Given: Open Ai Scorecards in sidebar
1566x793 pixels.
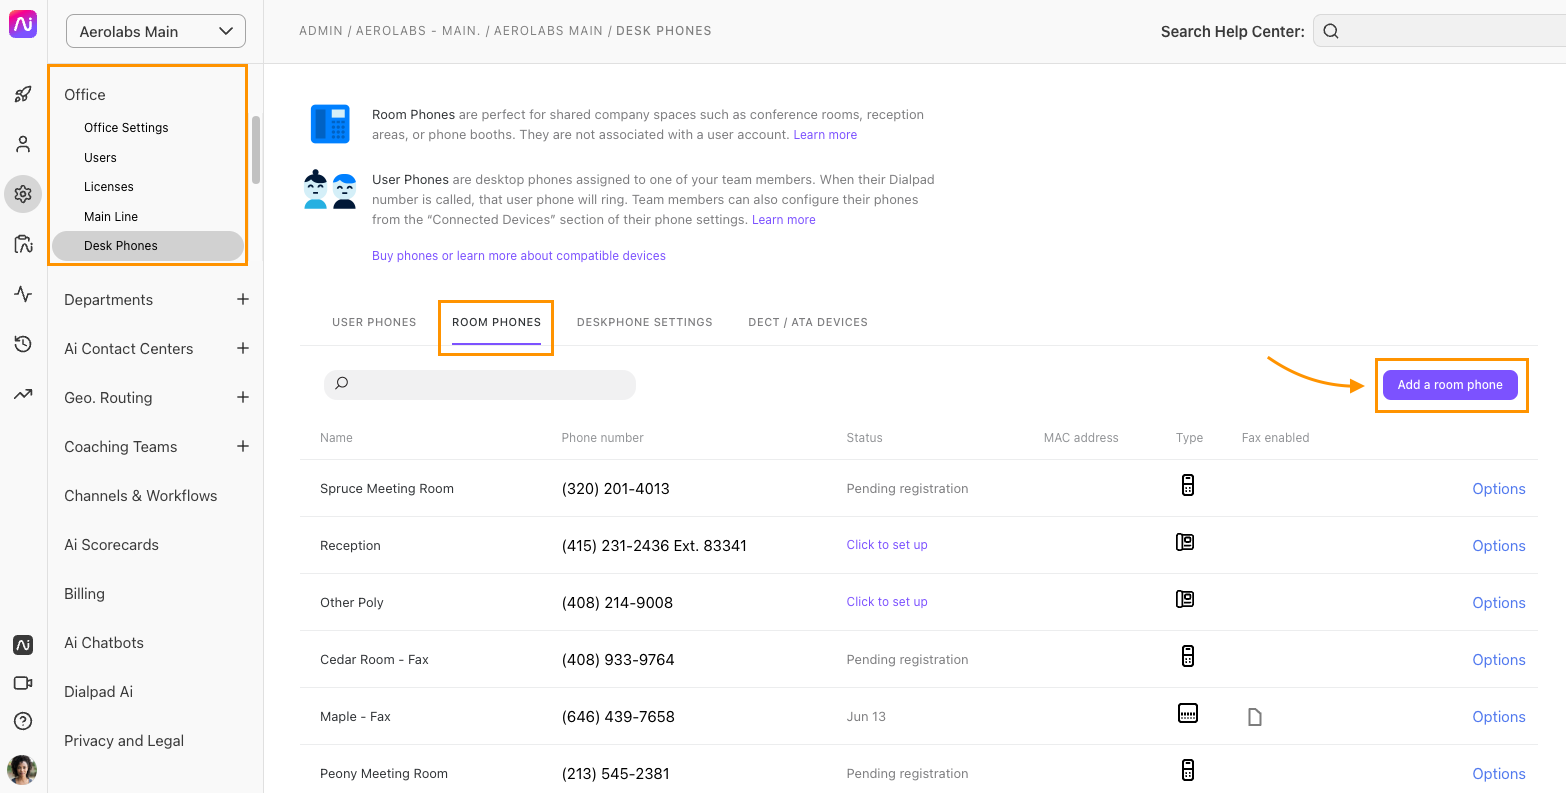Looking at the screenshot, I should click(112, 545).
